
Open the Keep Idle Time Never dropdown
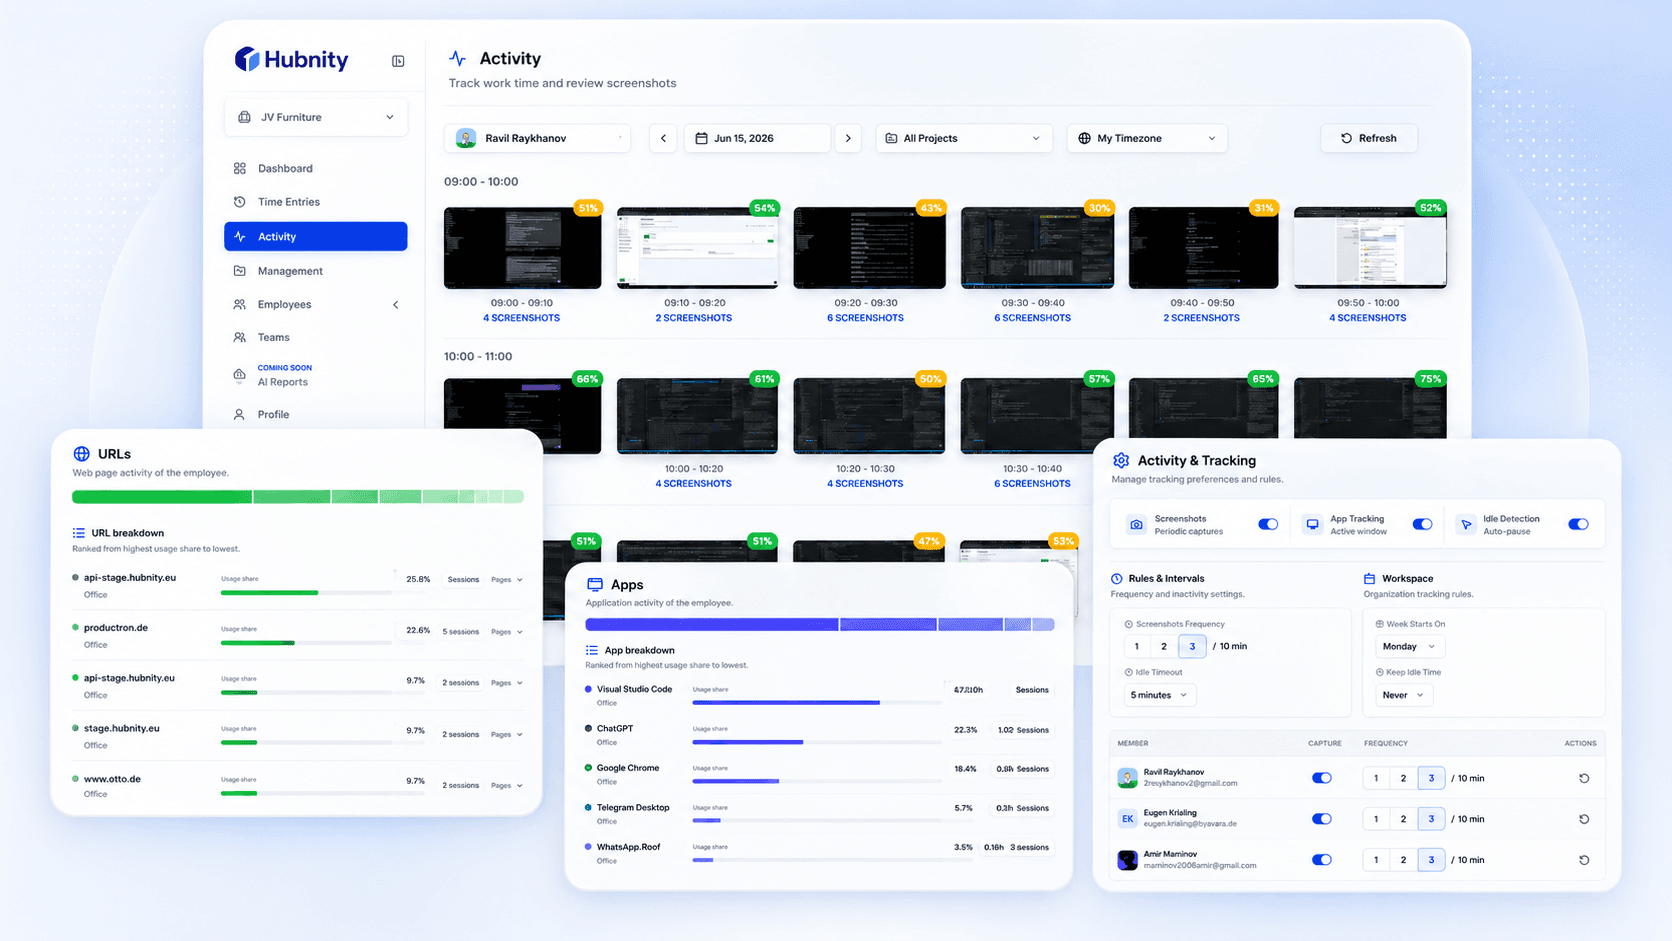coord(1403,695)
